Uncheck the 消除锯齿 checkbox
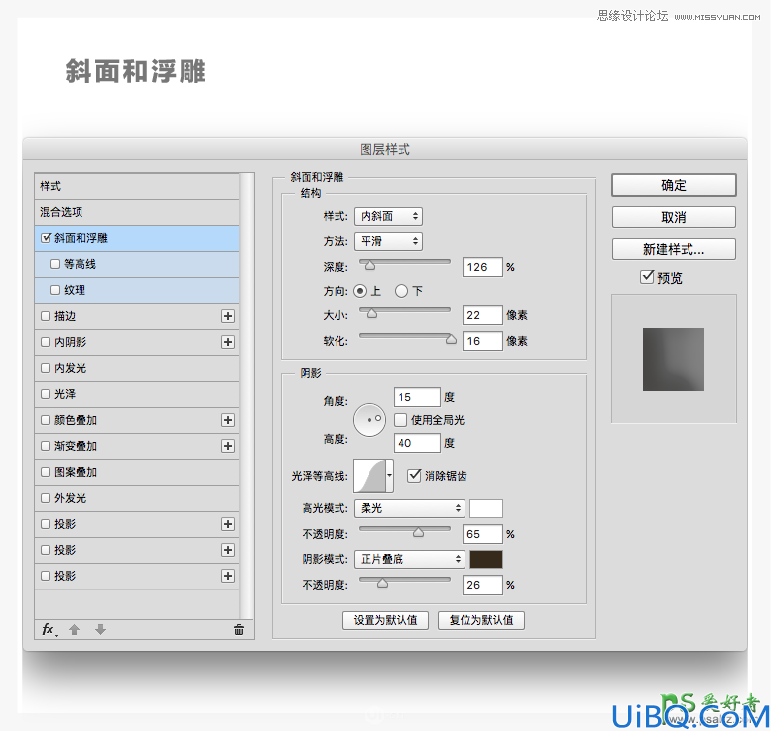 414,476
